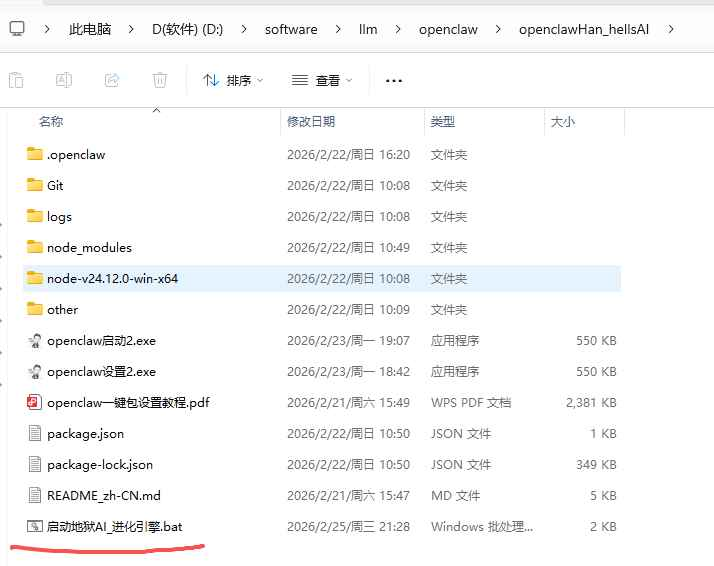Click the PDF icon of openclaw一键包设置教程.pdf
The height and width of the screenshot is (566, 714).
(35, 403)
